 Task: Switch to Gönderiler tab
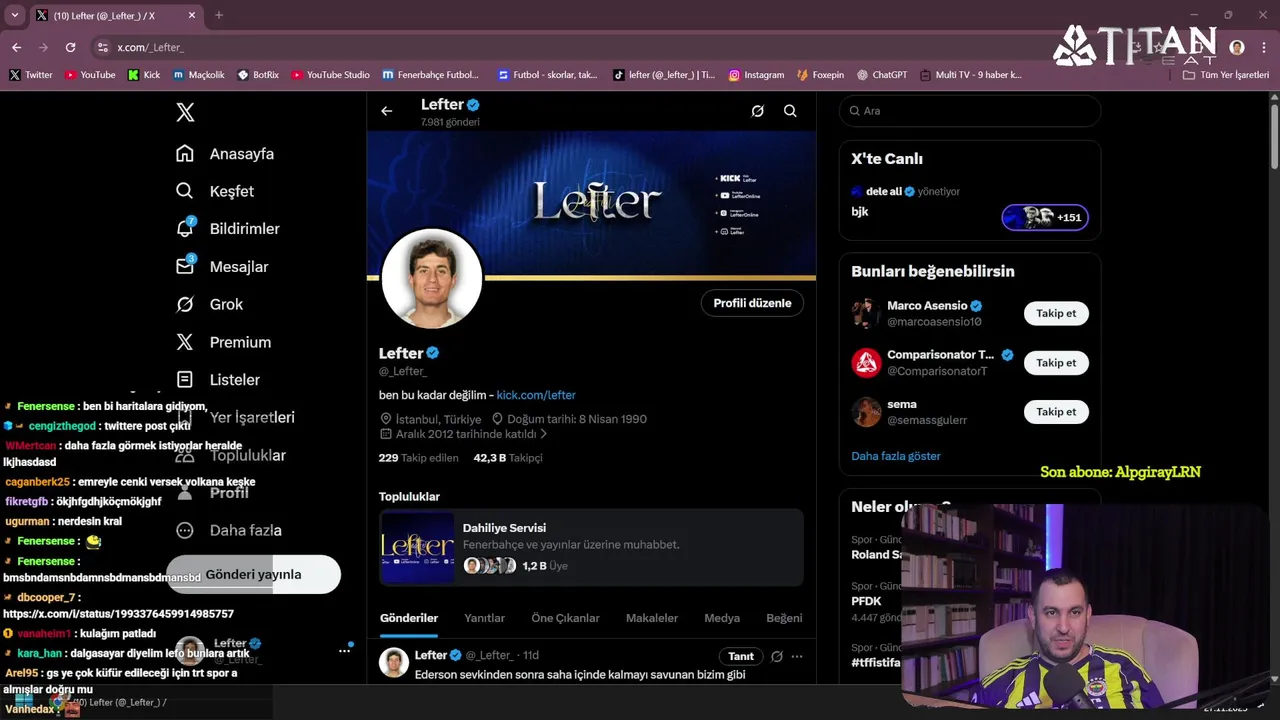(409, 618)
